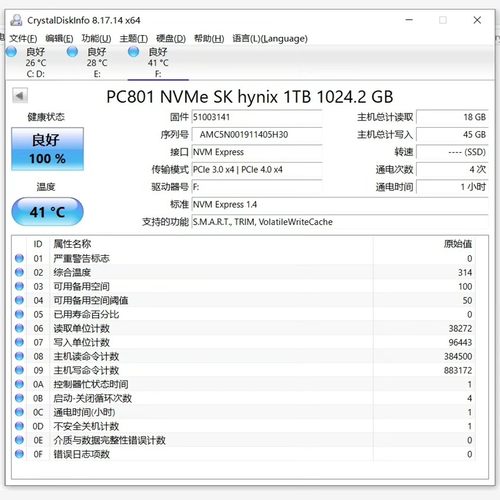Click the 通电次数 label

tap(394, 170)
